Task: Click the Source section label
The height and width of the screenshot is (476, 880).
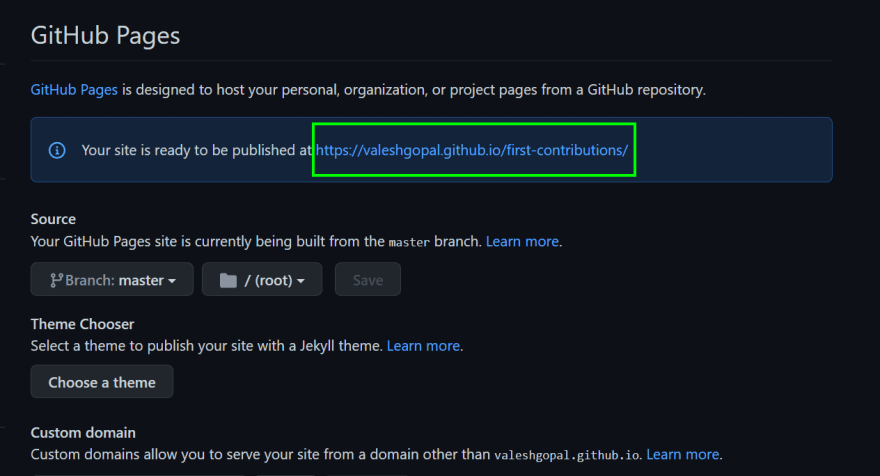Action: pyautogui.click(x=53, y=219)
